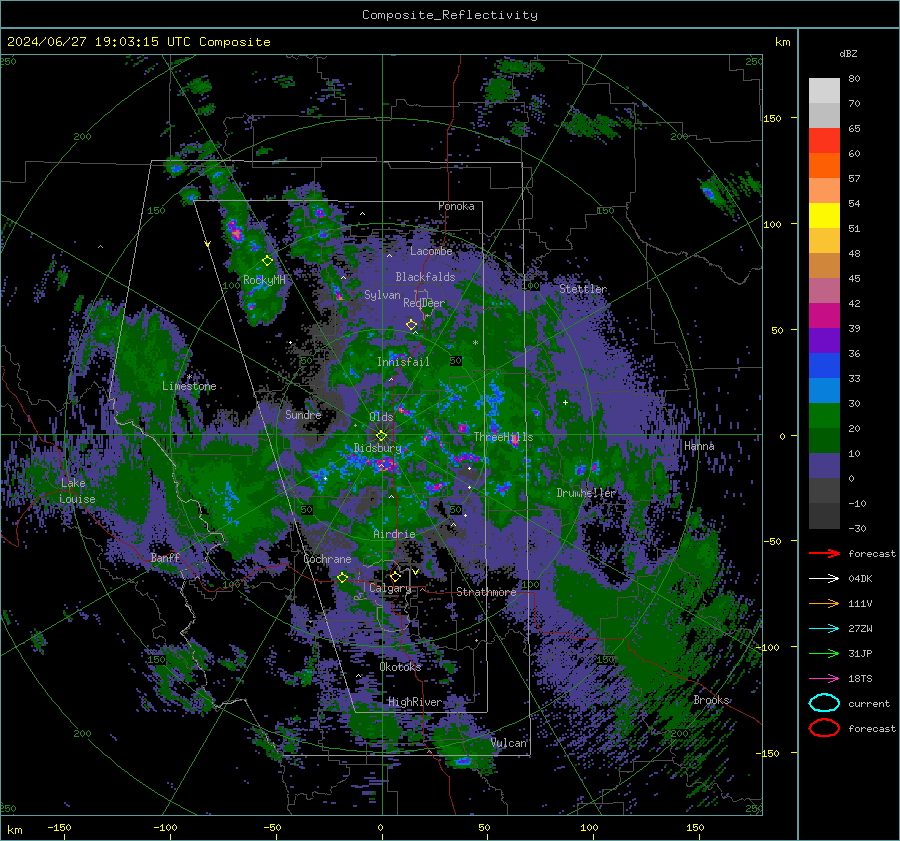
Task: Click the Limestone label on the map
Action: pyautogui.click(x=189, y=386)
